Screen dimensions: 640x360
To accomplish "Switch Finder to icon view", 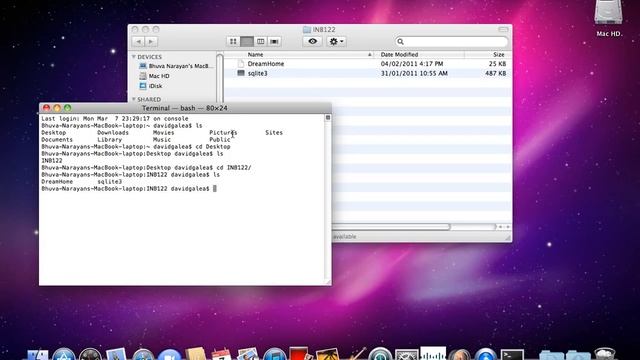I will coord(233,41).
